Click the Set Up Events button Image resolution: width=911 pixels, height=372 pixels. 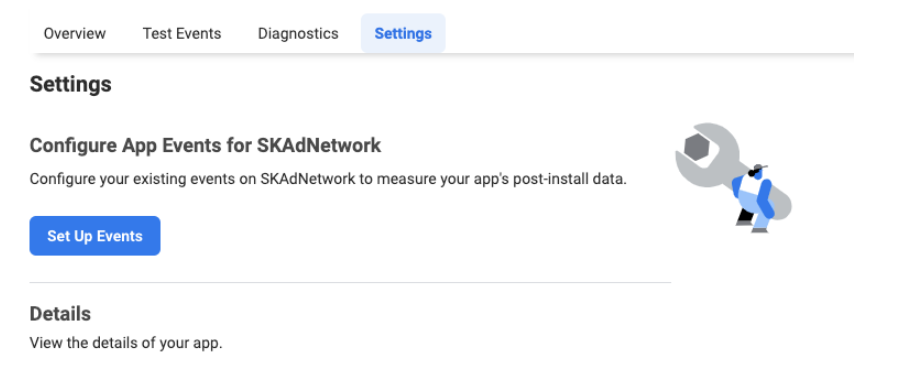point(95,236)
